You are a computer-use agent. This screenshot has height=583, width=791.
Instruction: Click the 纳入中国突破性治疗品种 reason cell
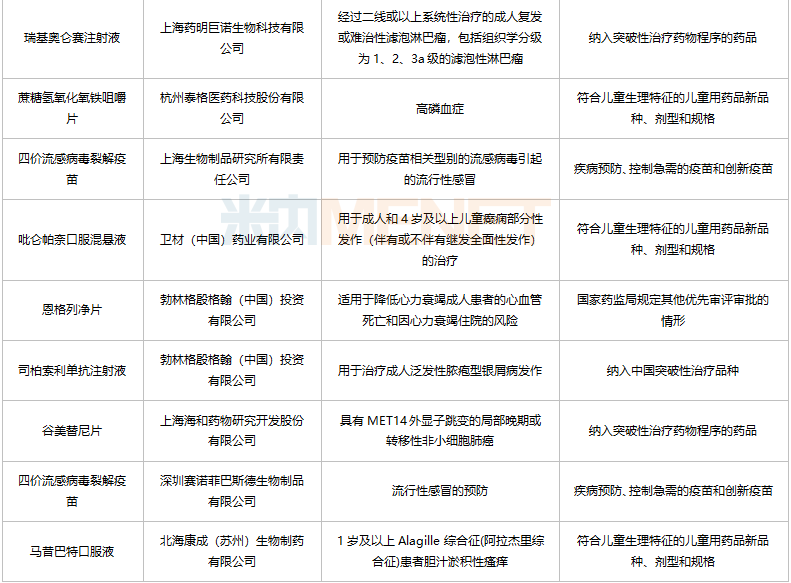pyautogui.click(x=673, y=370)
